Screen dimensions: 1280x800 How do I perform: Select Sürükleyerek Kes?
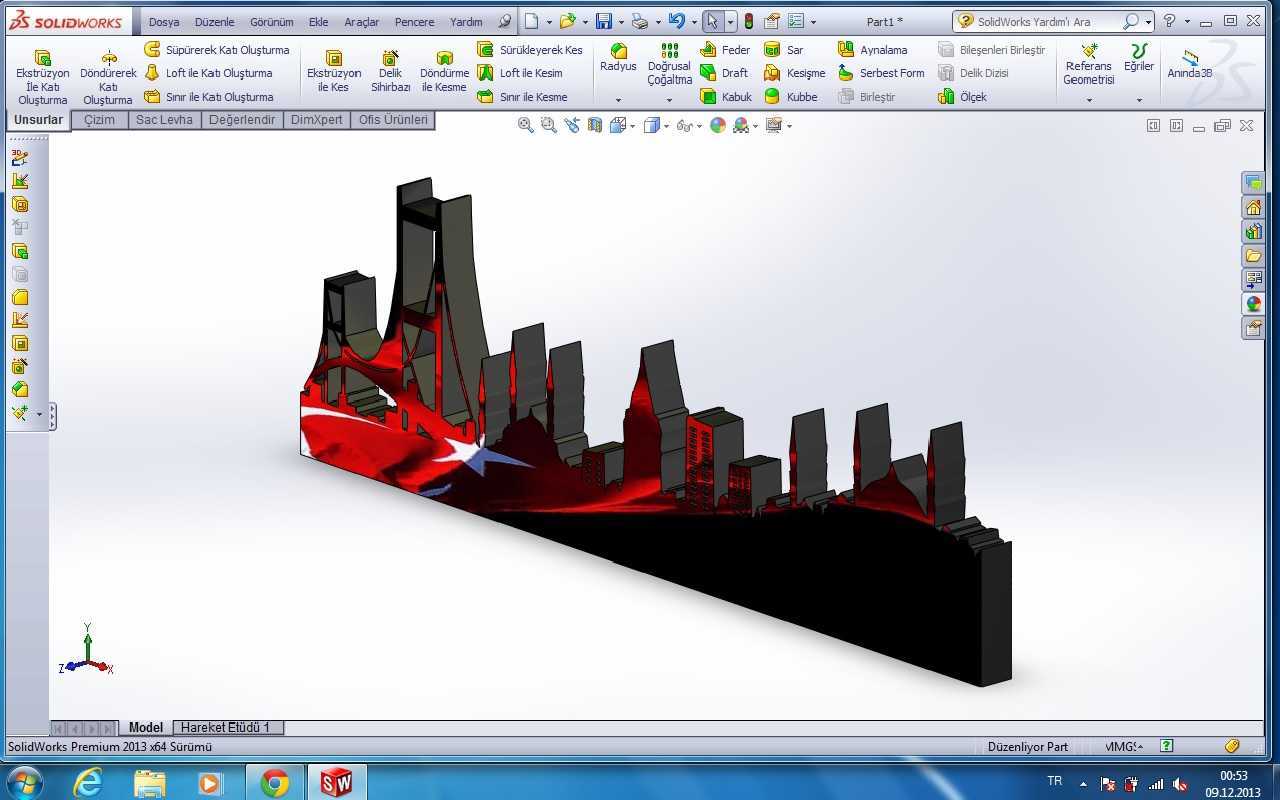click(530, 49)
